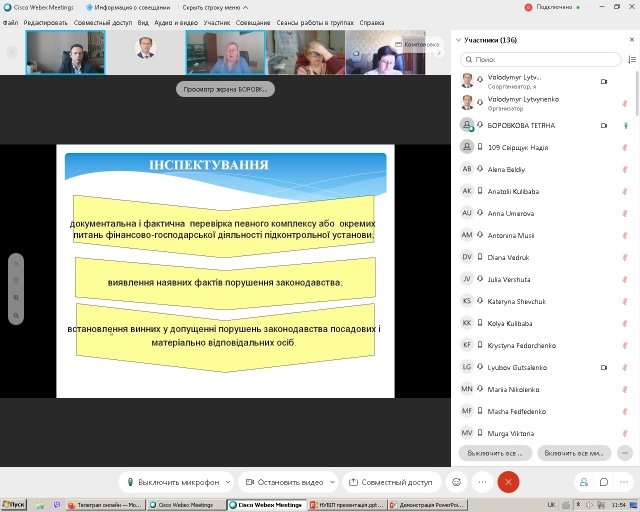The width and height of the screenshot is (640, 512).
Task: Open the Аудио и видео menu
Action: (x=176, y=22)
